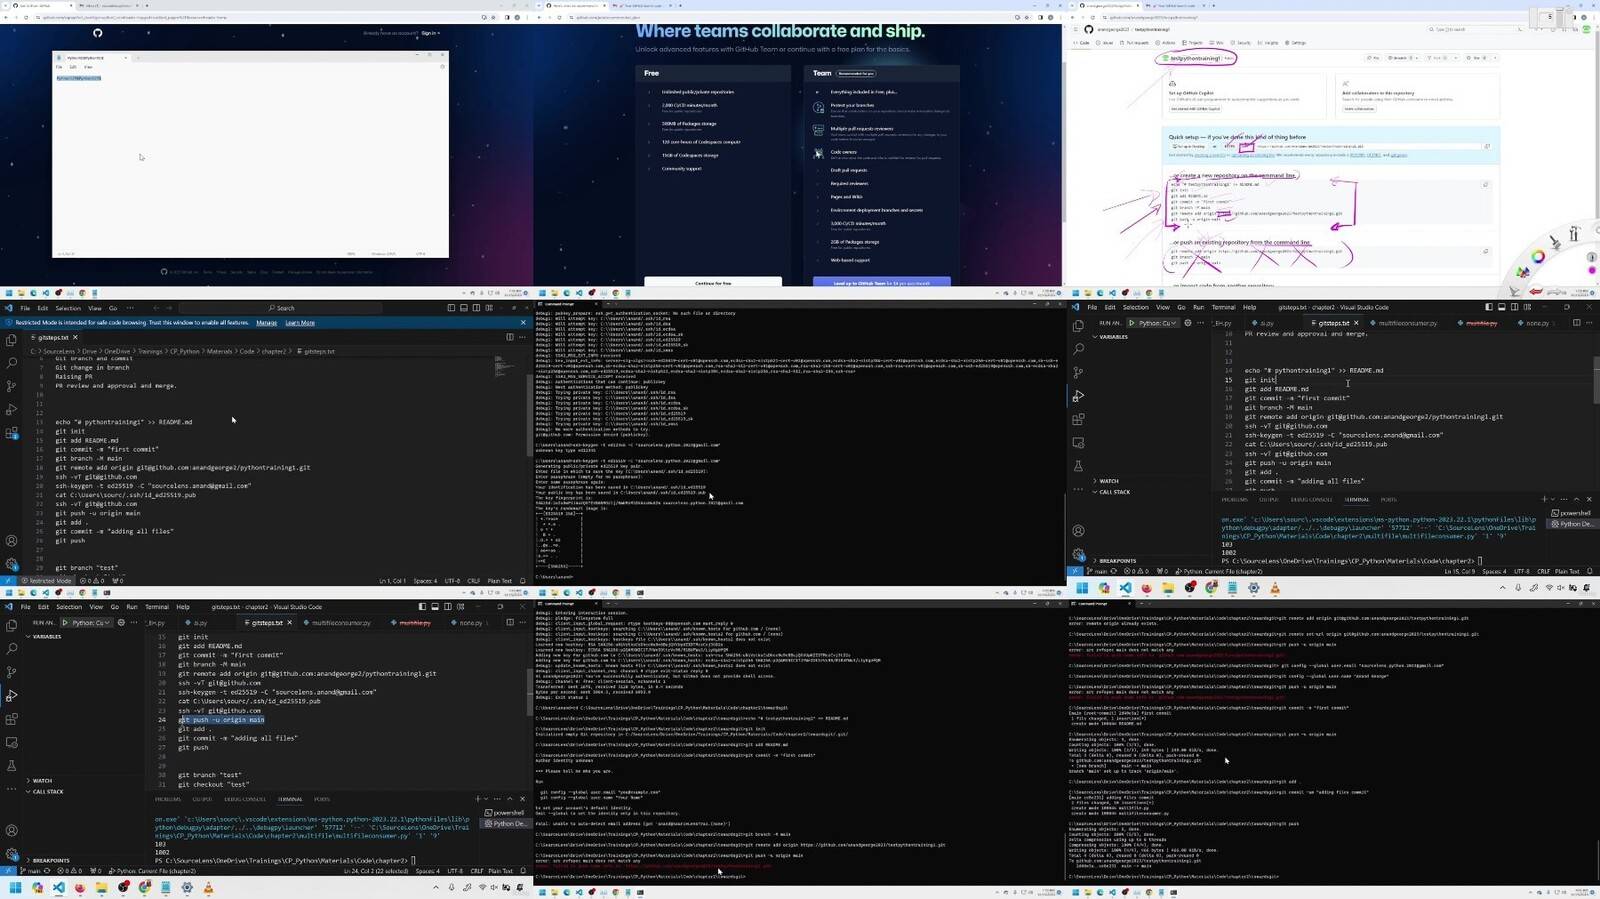1600x899 pixels.
Task: Open File Explorer folder on the middle-right taskbar
Action: [1168, 588]
